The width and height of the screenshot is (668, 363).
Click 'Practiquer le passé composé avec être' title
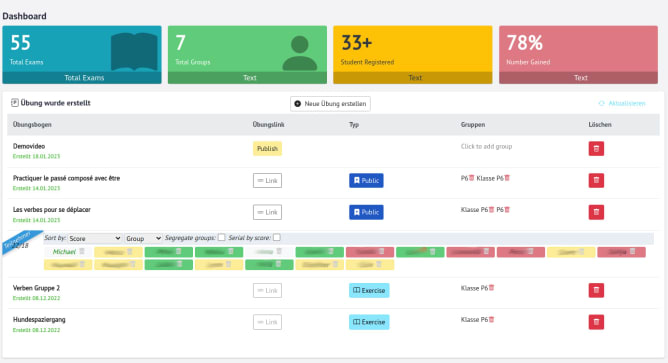[66, 178]
